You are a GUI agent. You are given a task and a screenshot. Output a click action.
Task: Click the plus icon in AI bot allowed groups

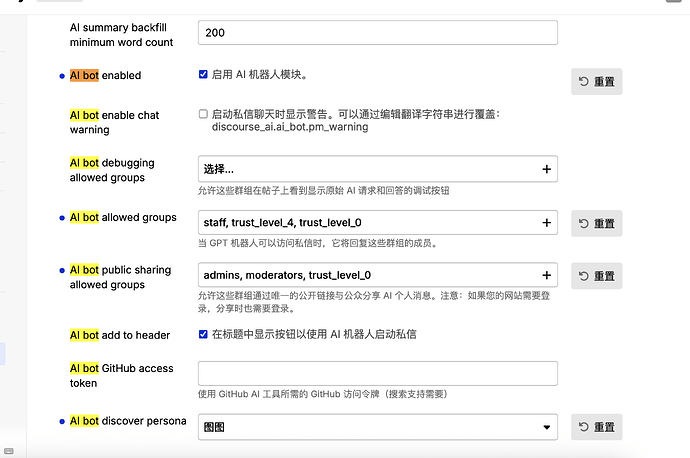(x=546, y=223)
